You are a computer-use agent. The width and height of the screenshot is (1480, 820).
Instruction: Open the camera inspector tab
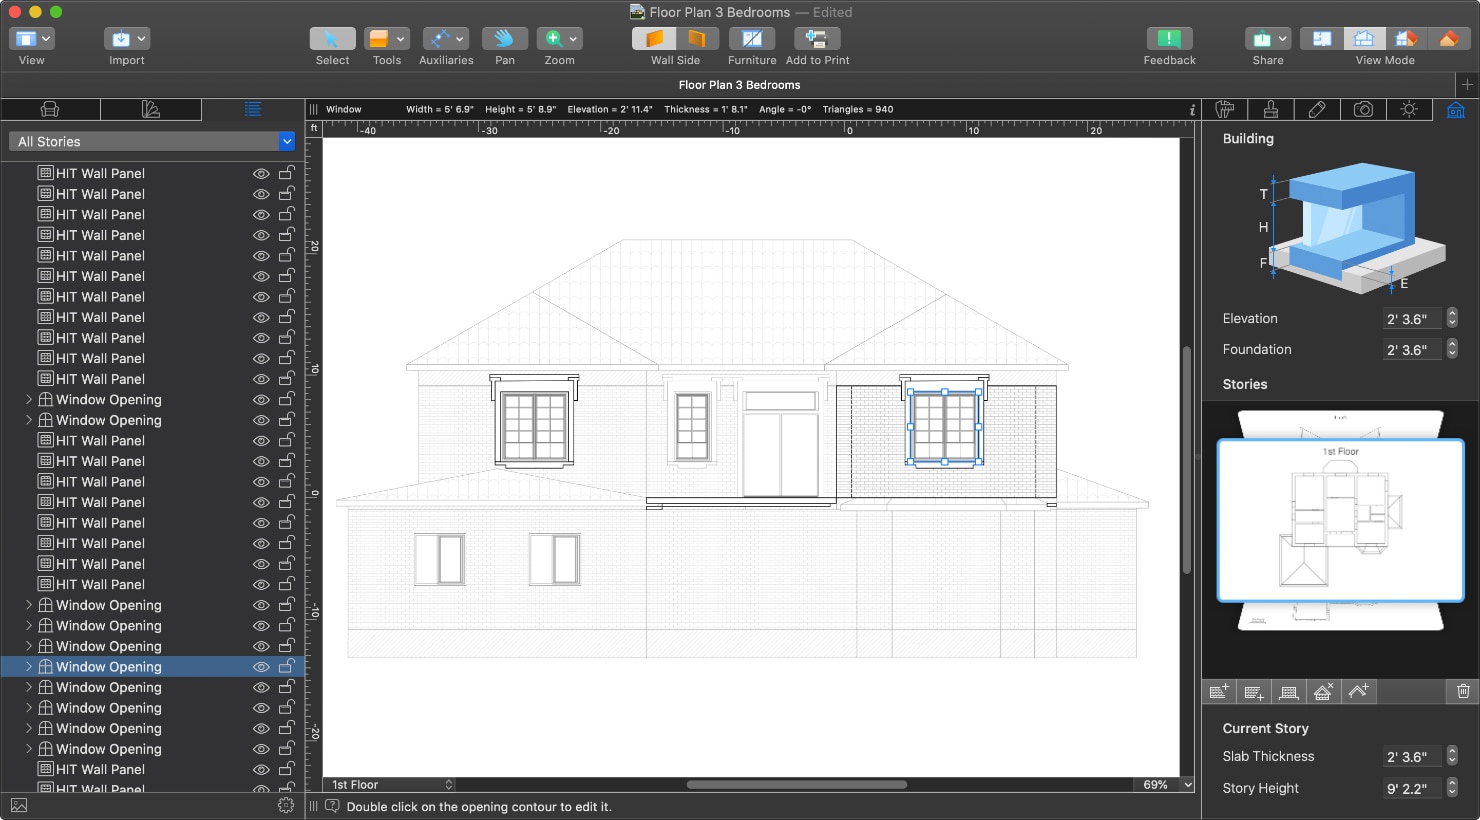click(x=1363, y=110)
